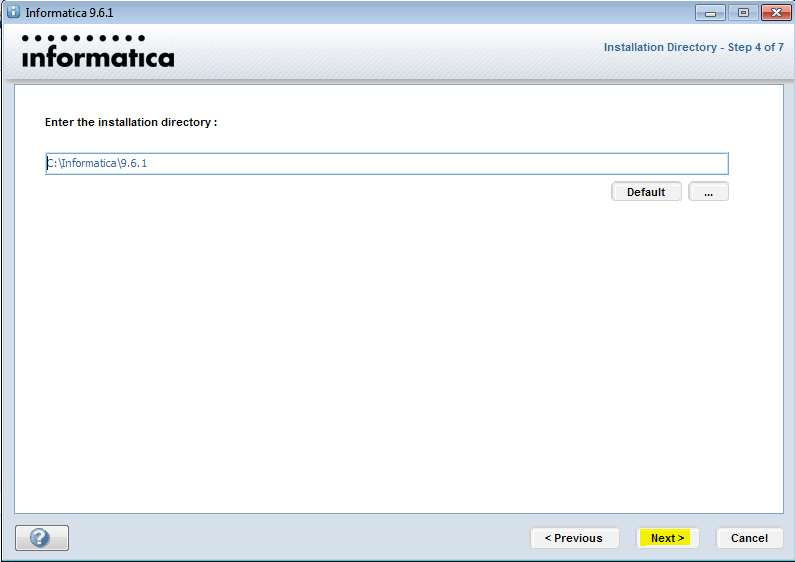This screenshot has width=795, height=562.
Task: Go back with the < Previous button
Action: coord(574,538)
